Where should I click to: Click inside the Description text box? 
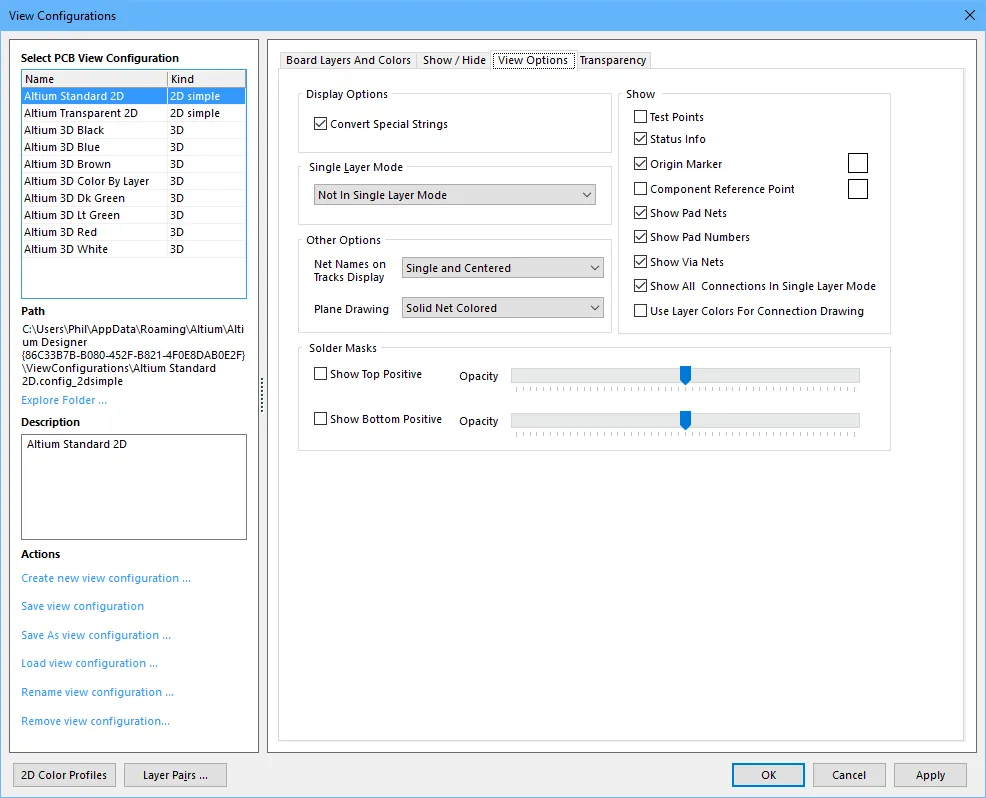tap(134, 487)
